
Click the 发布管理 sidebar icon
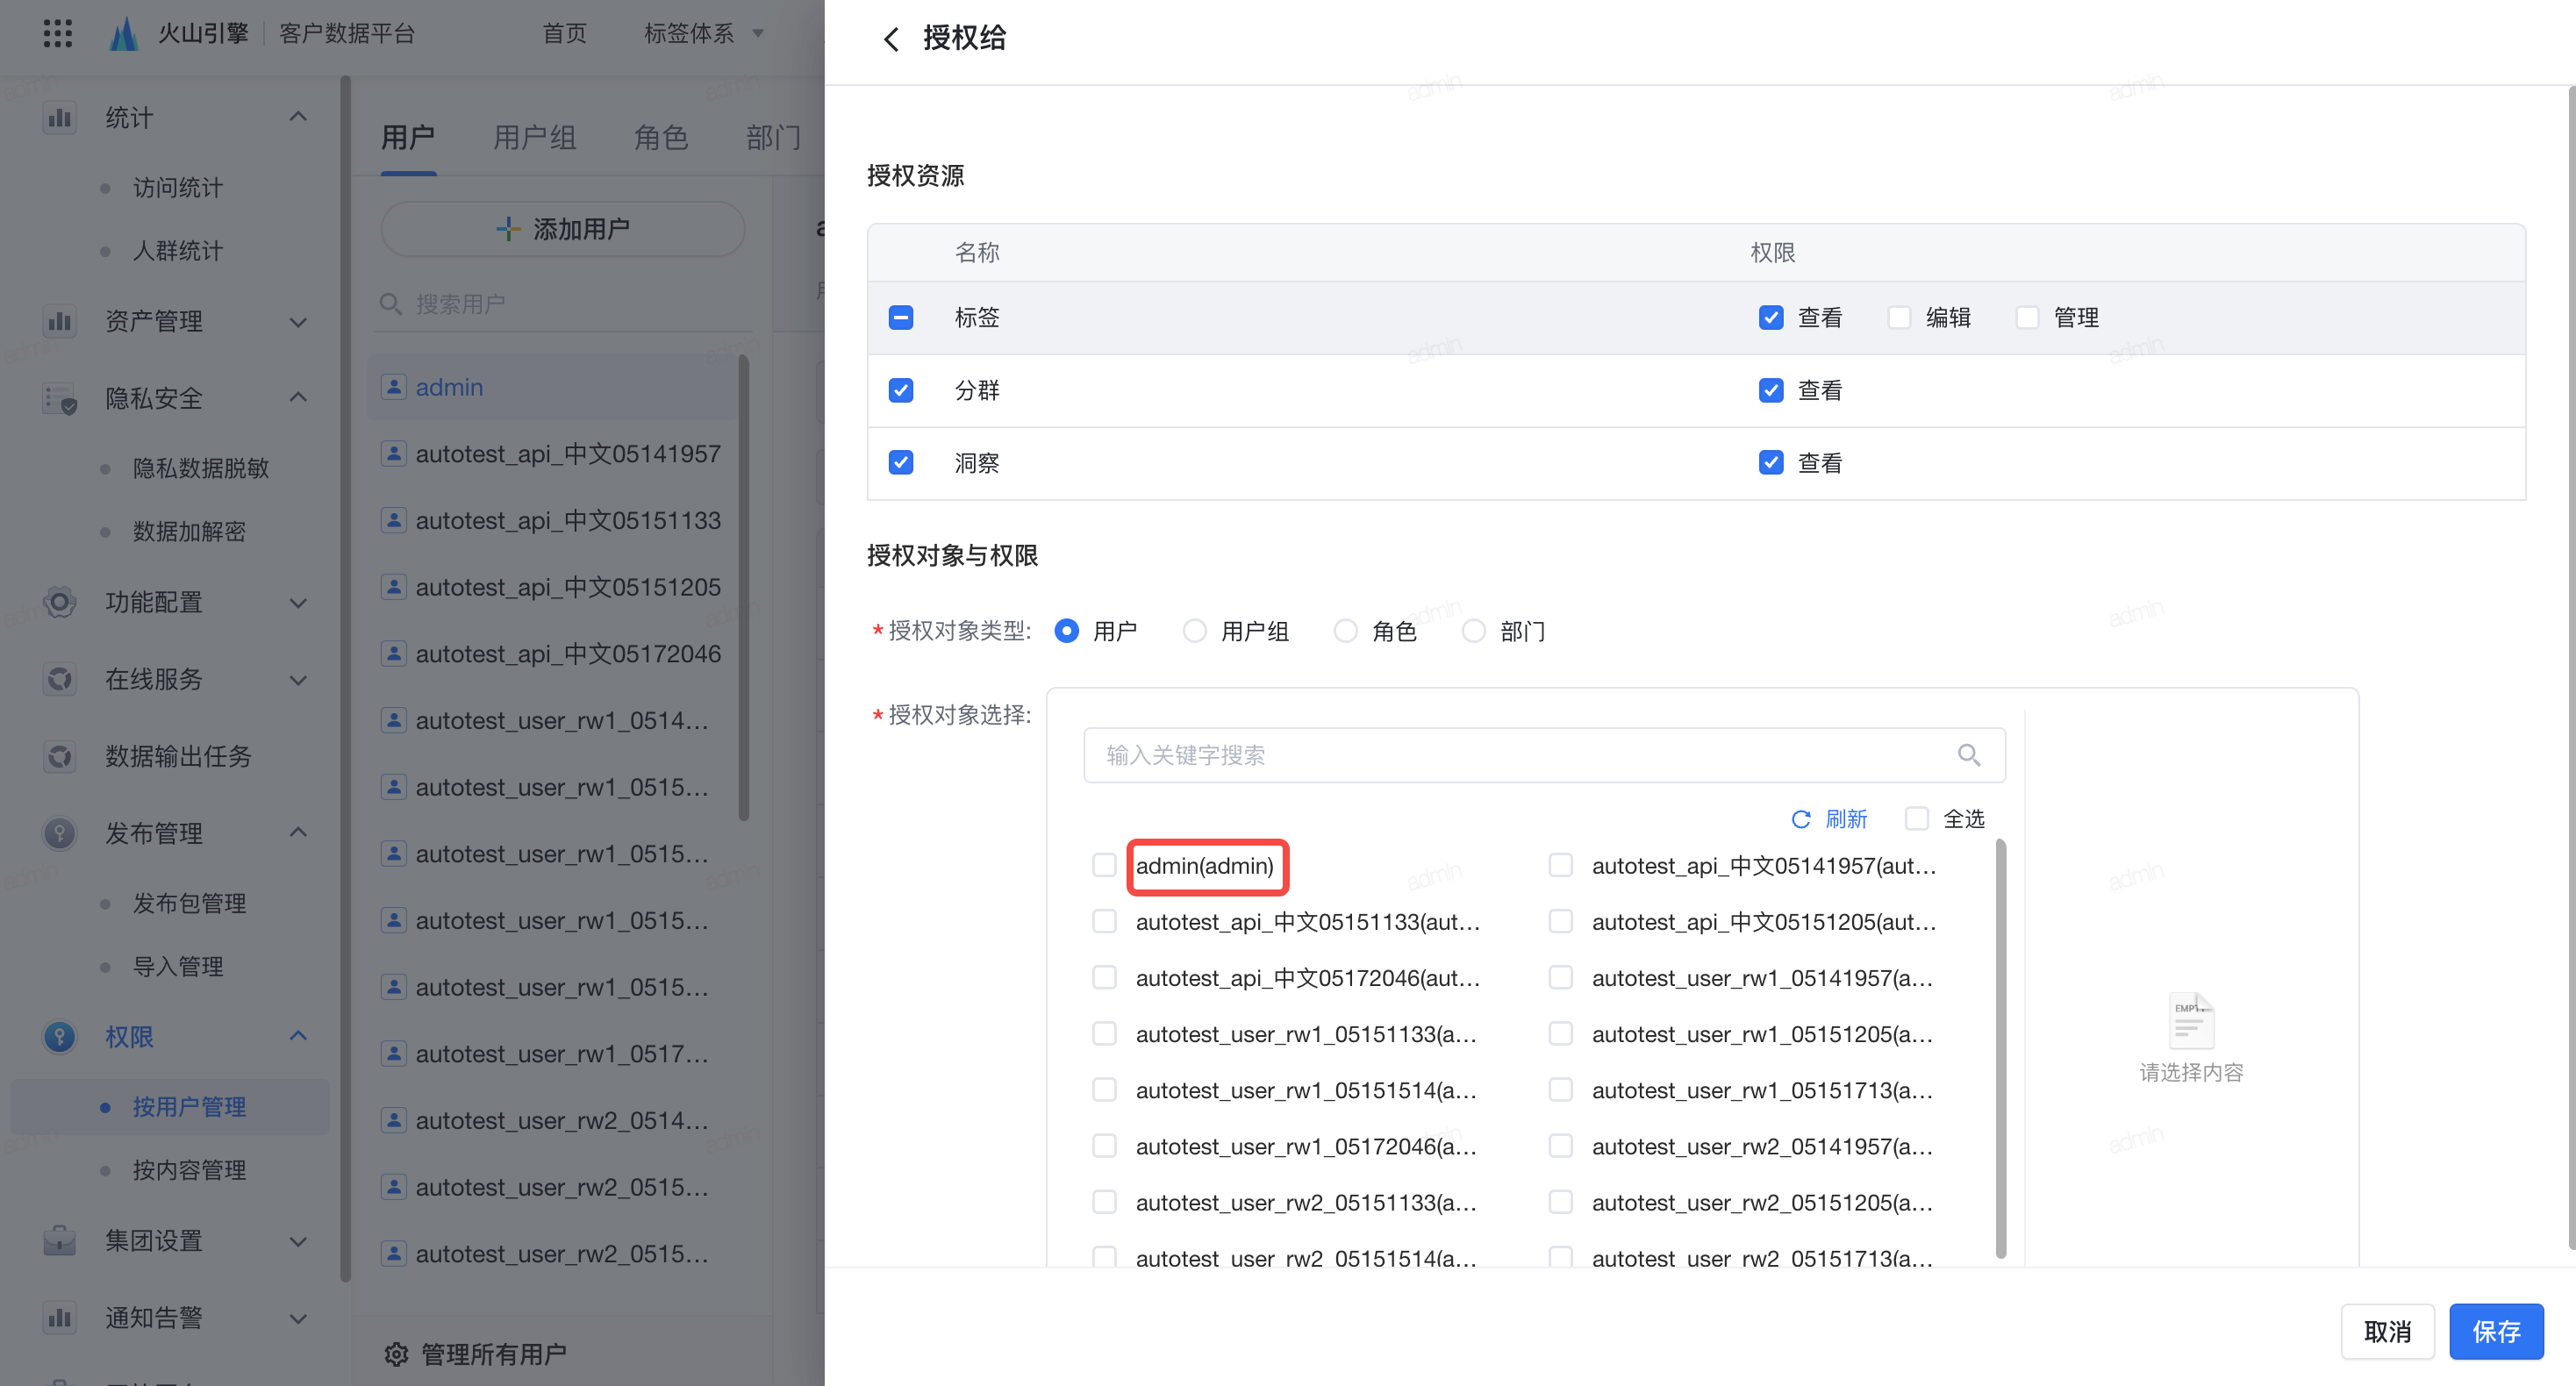click(x=60, y=833)
